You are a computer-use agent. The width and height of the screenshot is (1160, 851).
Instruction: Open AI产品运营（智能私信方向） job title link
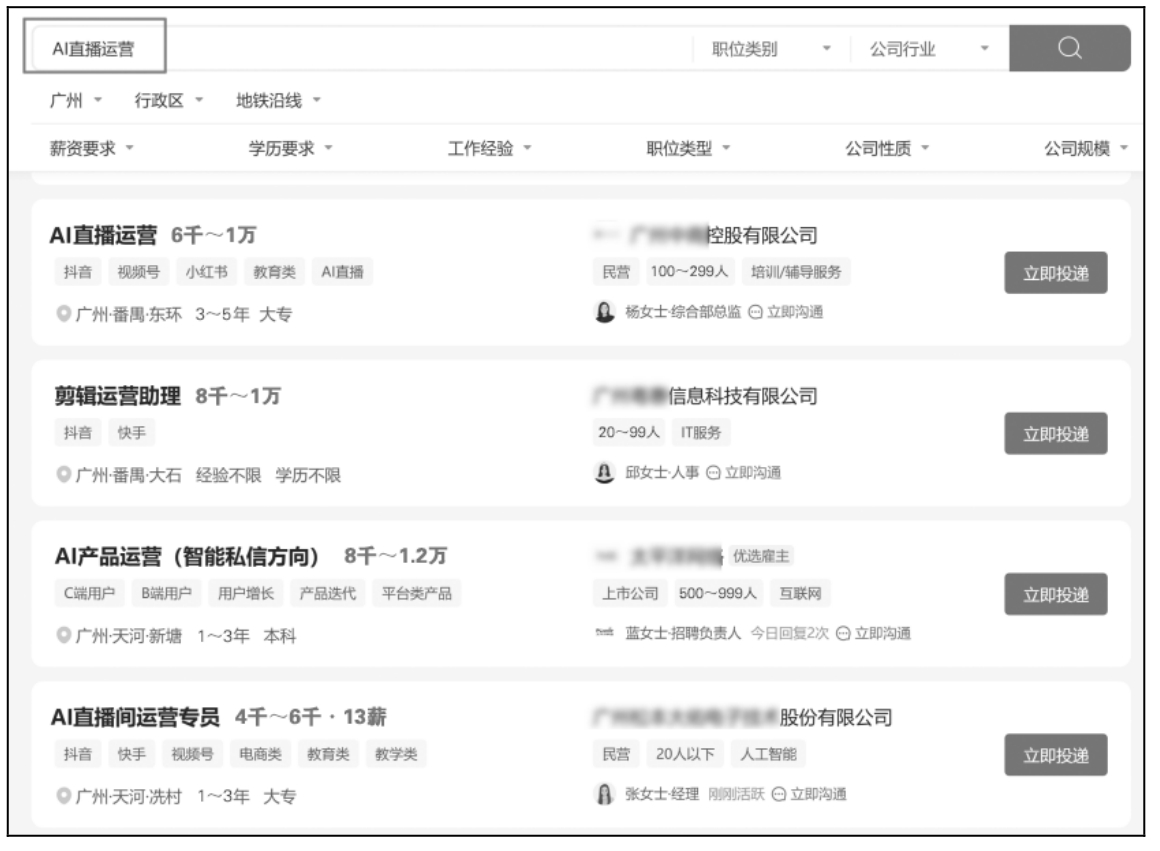185,556
